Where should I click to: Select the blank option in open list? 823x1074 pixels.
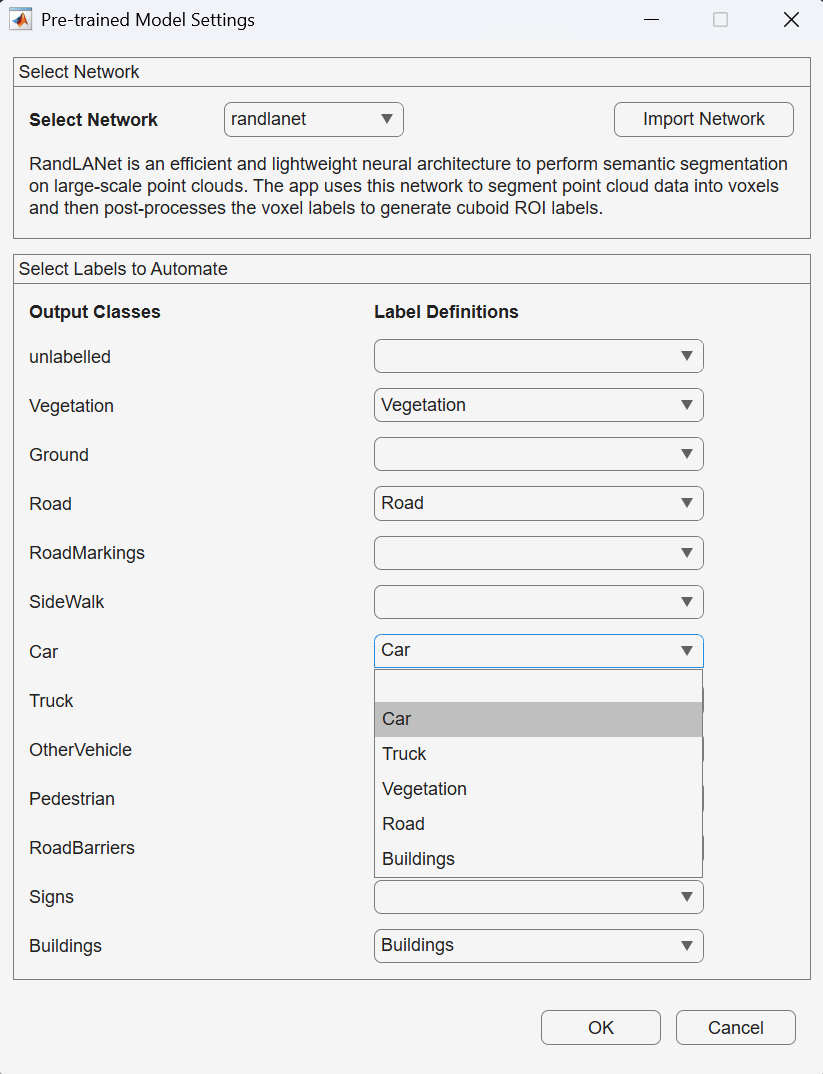click(539, 686)
